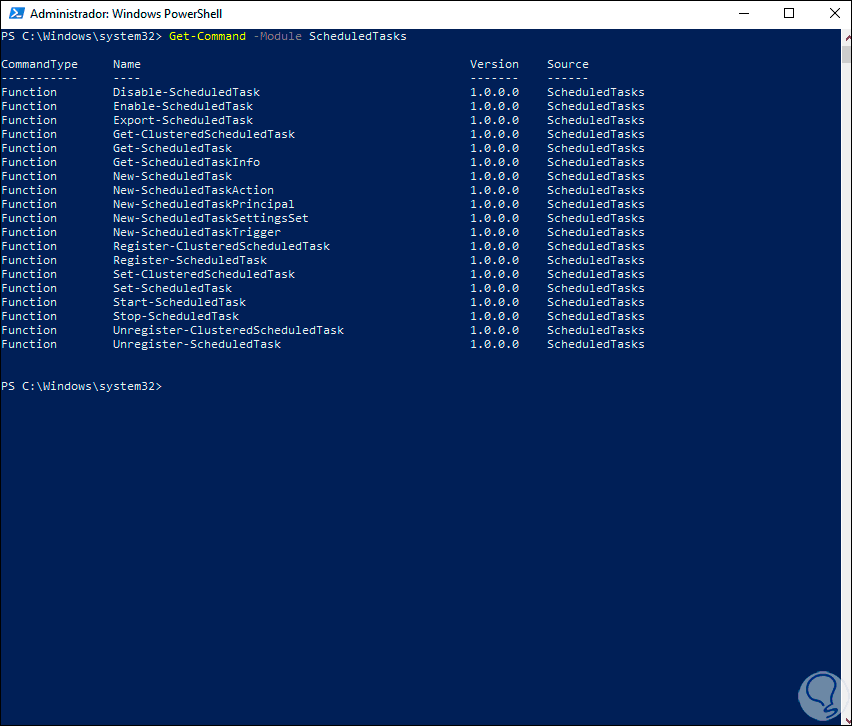The width and height of the screenshot is (852, 726).
Task: Select New-ScheduledTaskTrigger name
Action: [197, 233]
